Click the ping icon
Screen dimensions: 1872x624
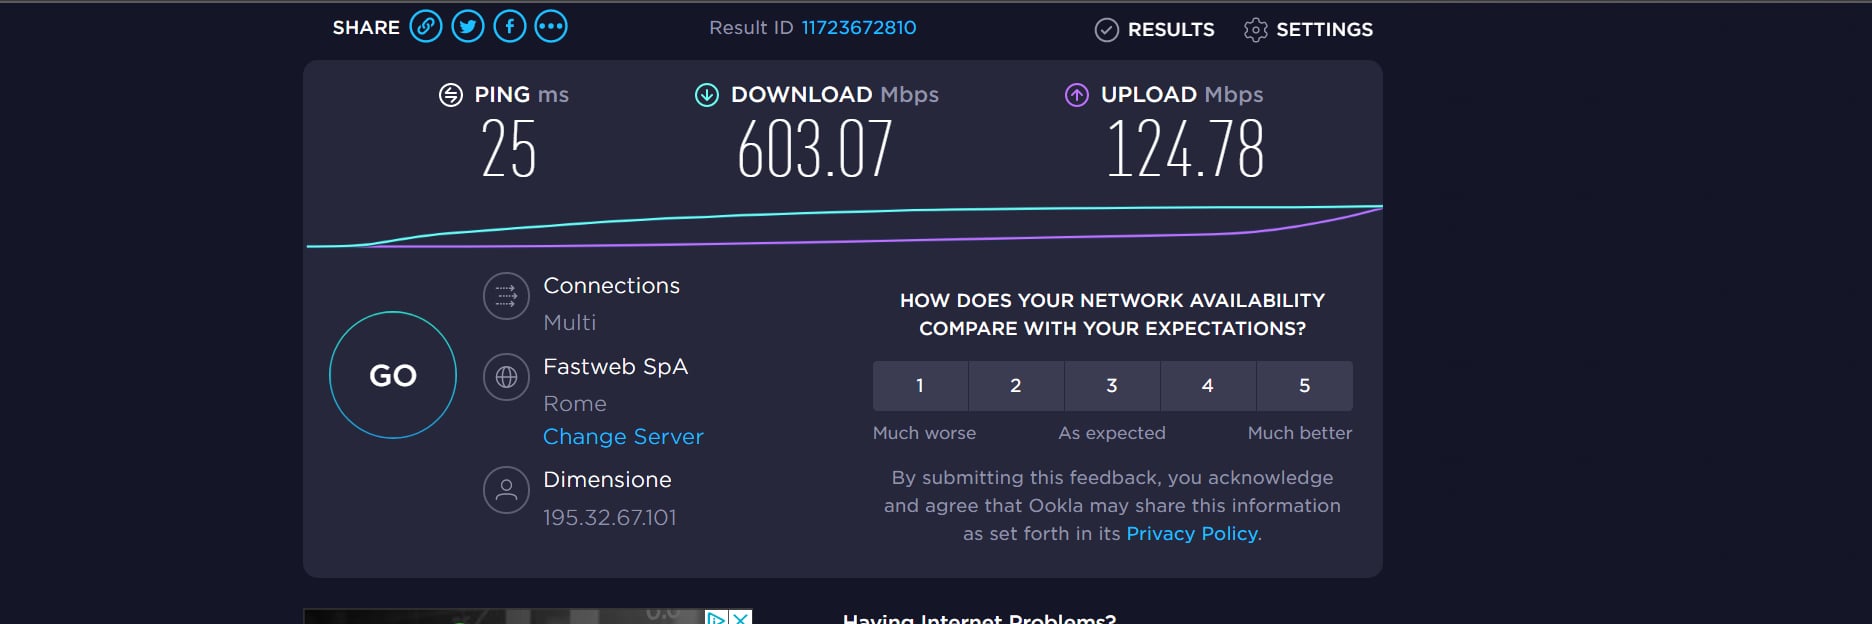tap(451, 95)
